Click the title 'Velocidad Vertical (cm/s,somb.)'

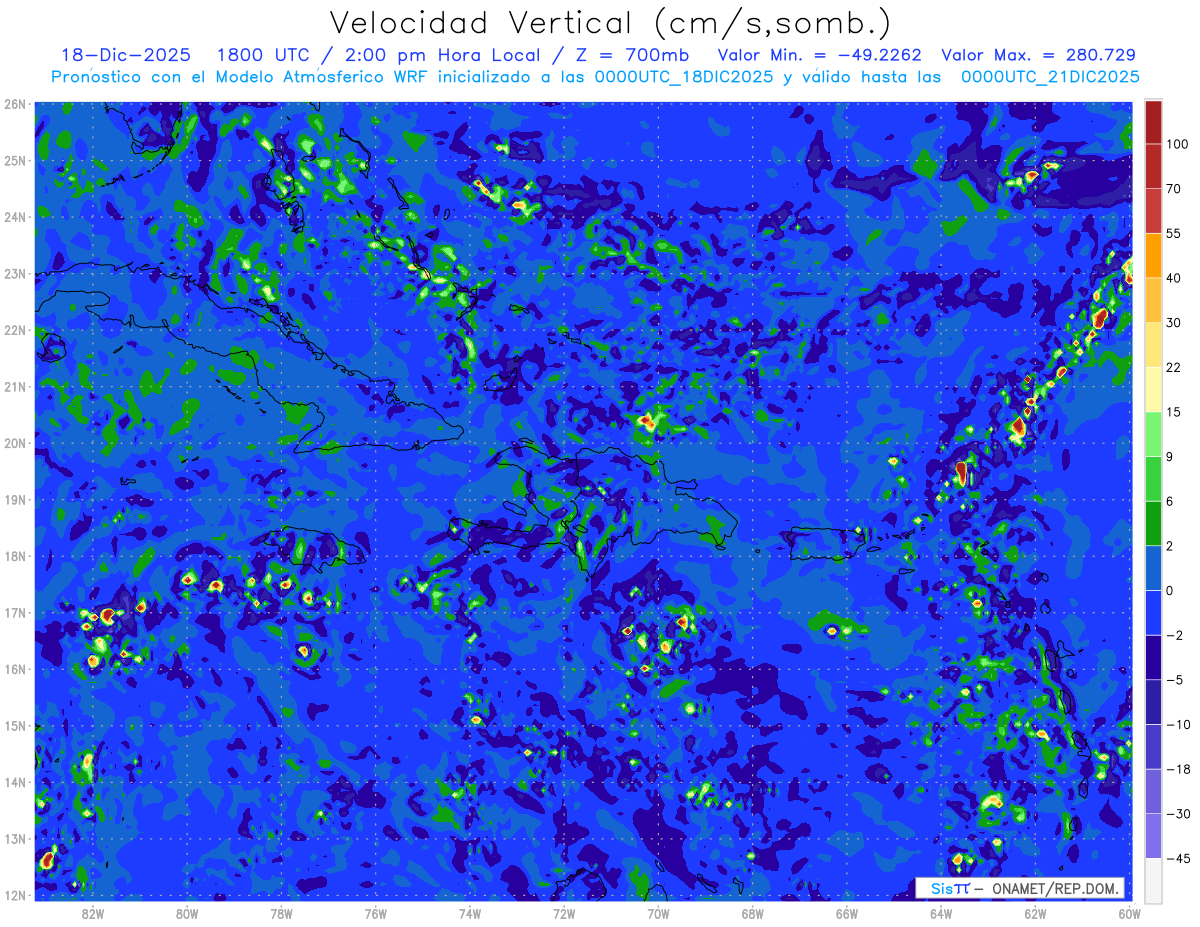609,23
